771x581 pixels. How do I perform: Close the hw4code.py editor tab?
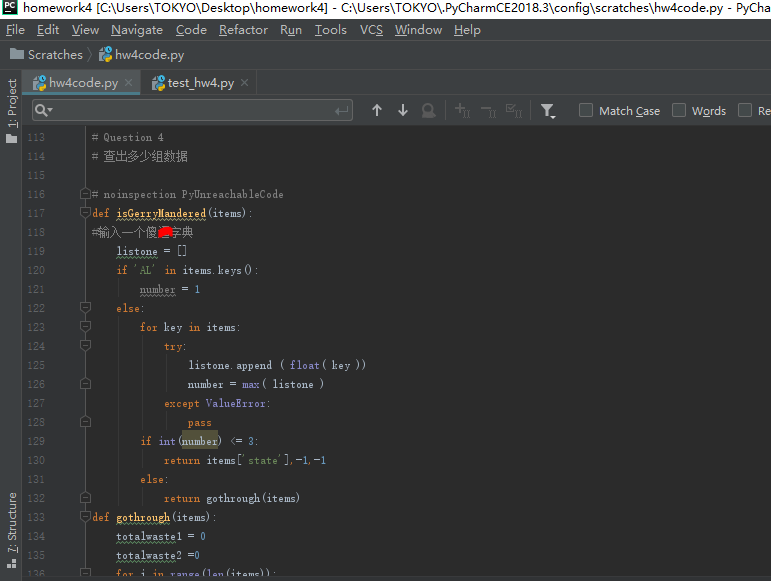[x=129, y=83]
